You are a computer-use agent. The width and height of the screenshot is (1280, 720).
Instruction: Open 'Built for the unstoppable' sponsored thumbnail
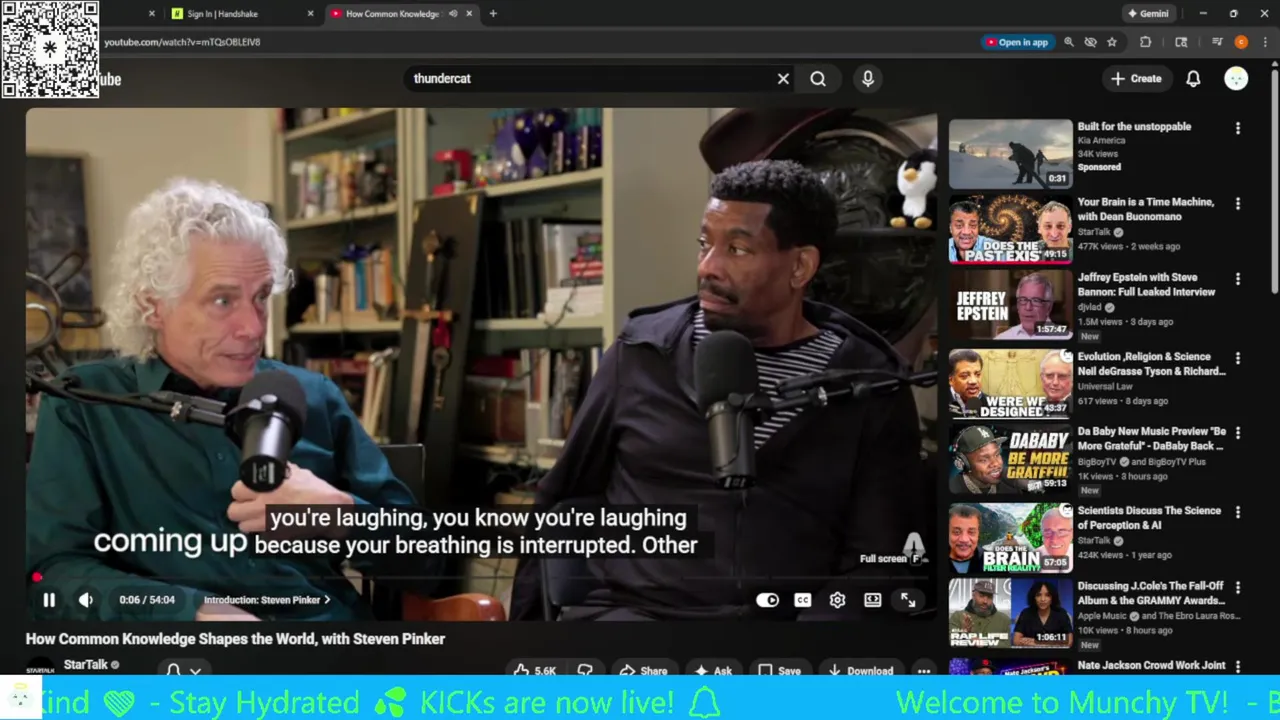coord(1010,154)
